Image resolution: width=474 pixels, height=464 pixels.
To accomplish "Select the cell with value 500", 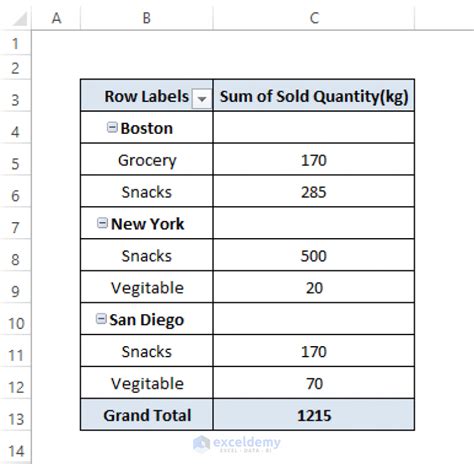I will tap(314, 255).
